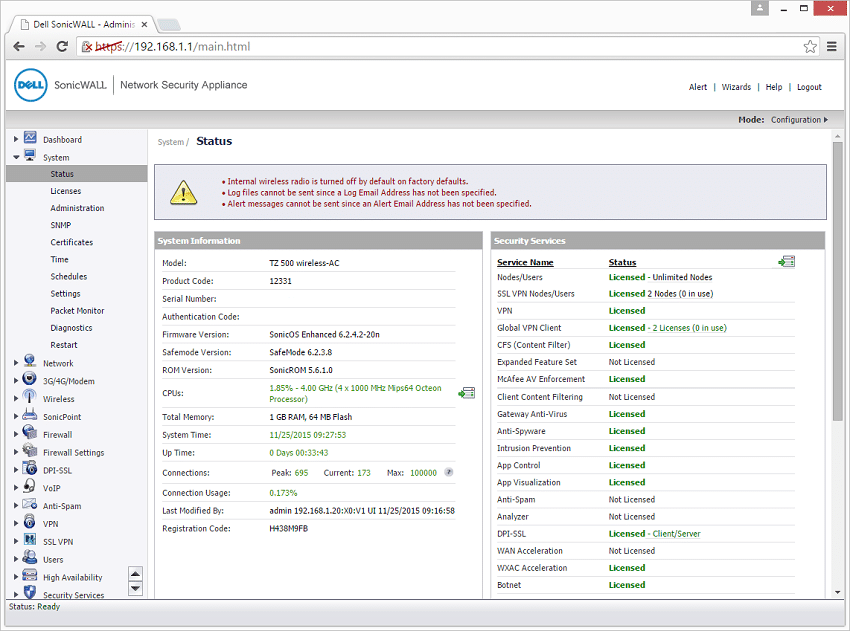Open a new browser tab
850x631 pixels.
click(169, 25)
